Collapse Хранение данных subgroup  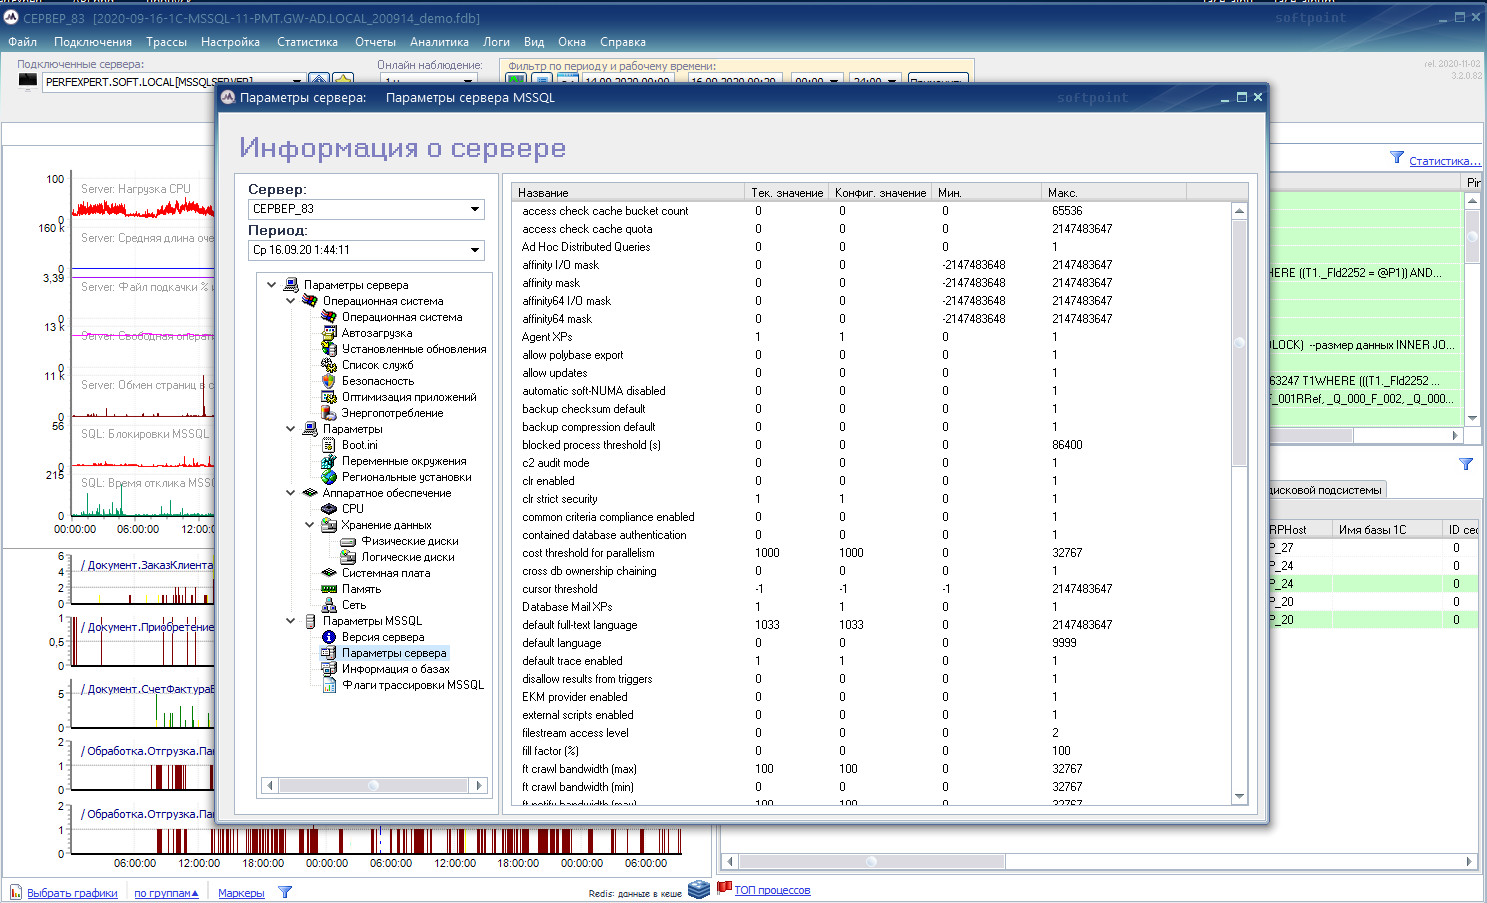click(x=310, y=525)
